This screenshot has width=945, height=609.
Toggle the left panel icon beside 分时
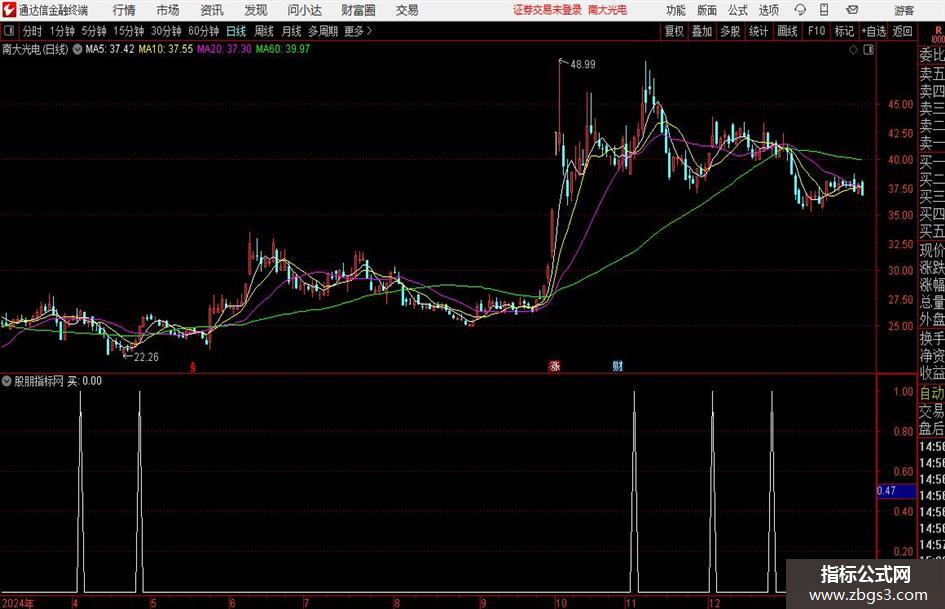(9, 31)
